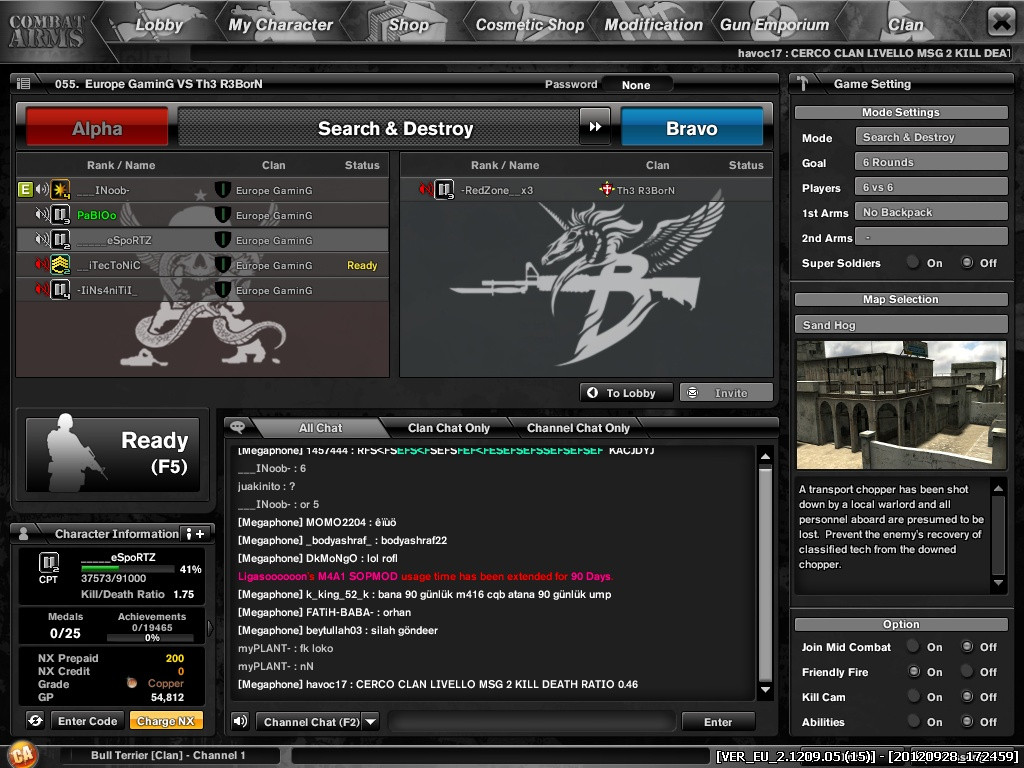
Task: Set Super Soldiers to Off
Action: 967,263
